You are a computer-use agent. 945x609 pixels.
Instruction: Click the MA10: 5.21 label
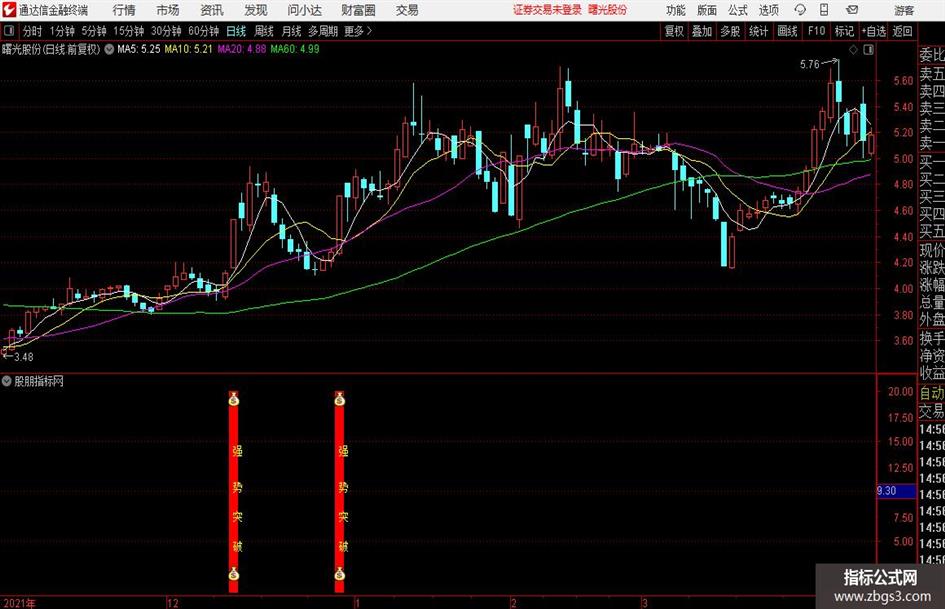click(189, 49)
